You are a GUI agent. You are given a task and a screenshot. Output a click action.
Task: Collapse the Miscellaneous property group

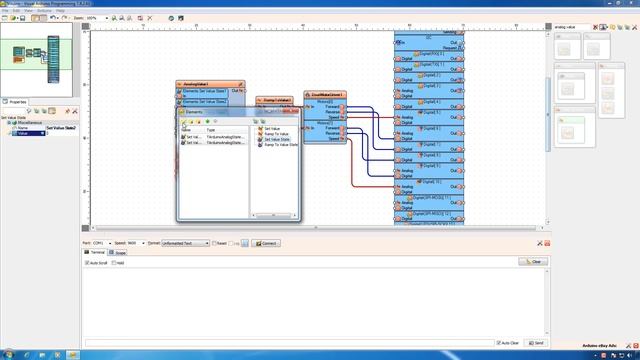pyautogui.click(x=9, y=122)
